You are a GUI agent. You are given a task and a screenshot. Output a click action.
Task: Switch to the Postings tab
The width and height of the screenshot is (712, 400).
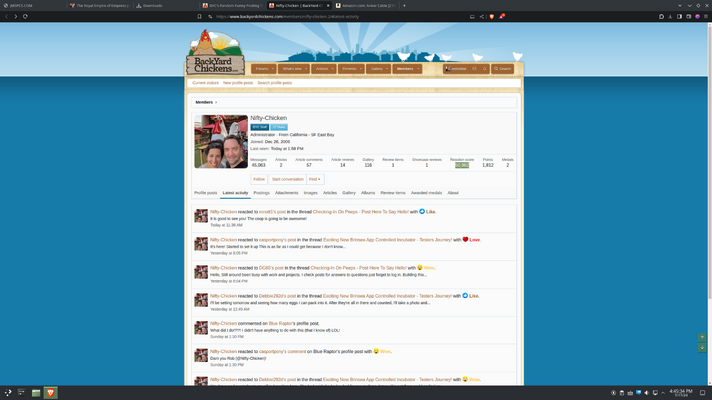(x=262, y=193)
